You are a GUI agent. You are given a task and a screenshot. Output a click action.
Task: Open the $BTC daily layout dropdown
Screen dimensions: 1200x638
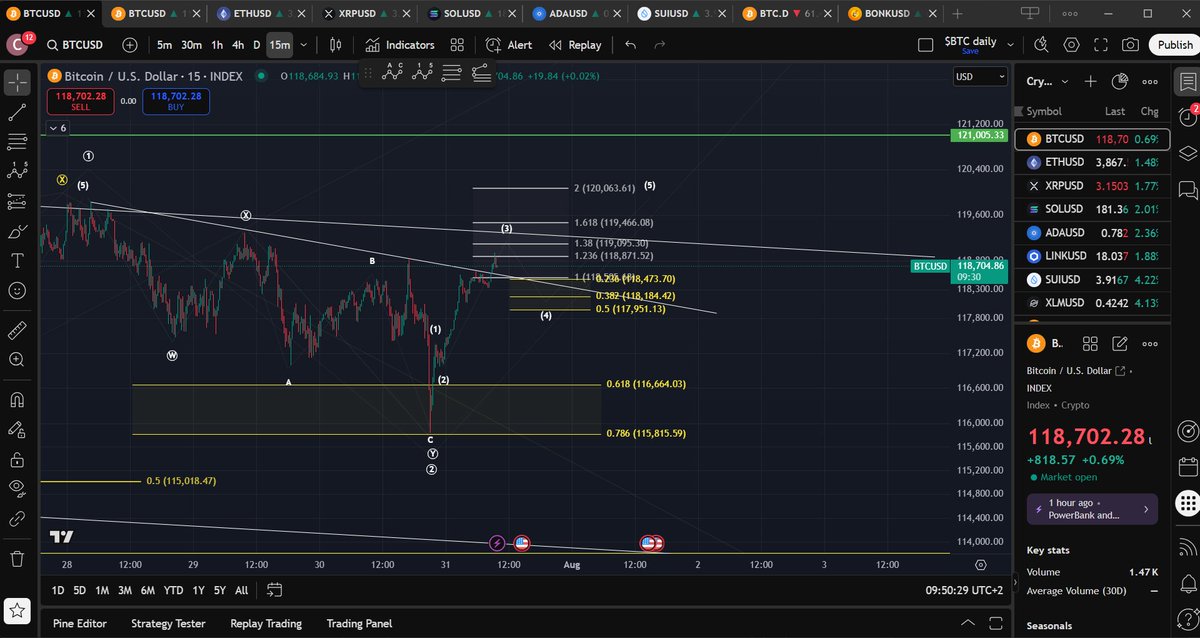[1010, 45]
